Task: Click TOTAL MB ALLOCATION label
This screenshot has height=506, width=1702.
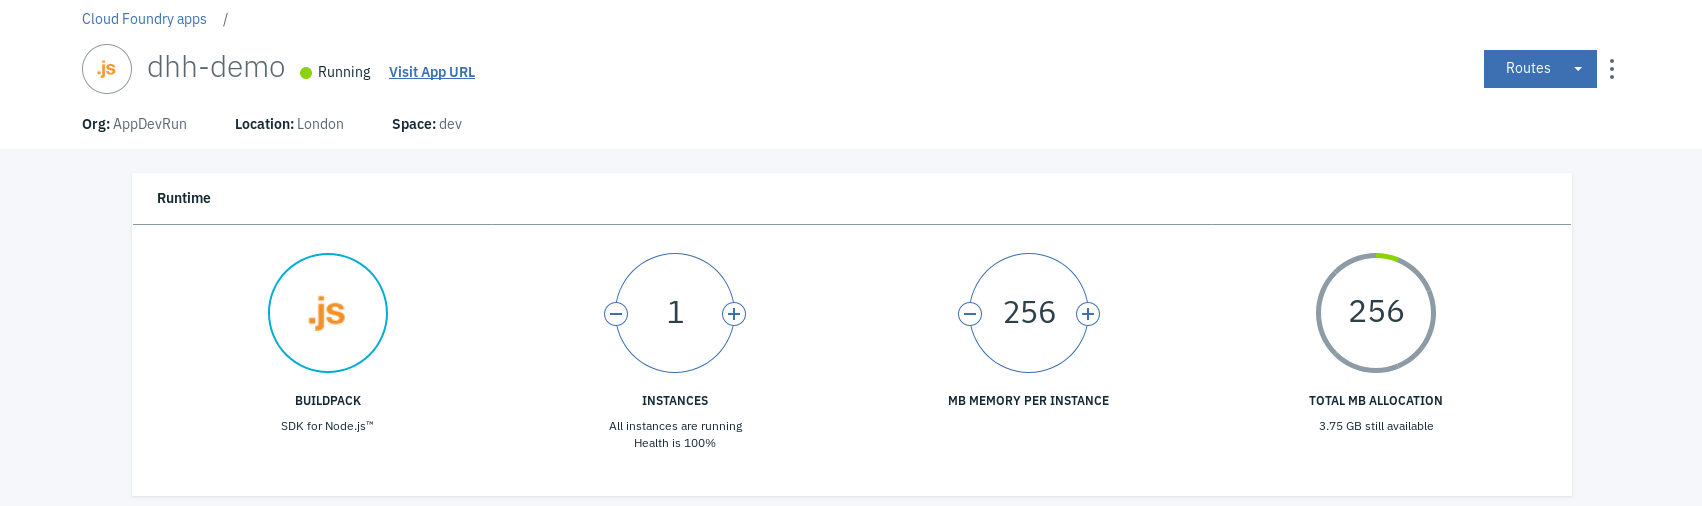Action: (x=1376, y=401)
